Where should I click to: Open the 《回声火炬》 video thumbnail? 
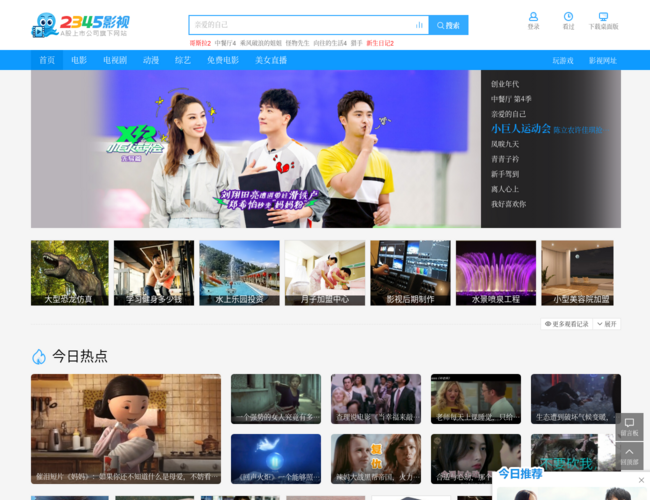pyautogui.click(x=276, y=459)
